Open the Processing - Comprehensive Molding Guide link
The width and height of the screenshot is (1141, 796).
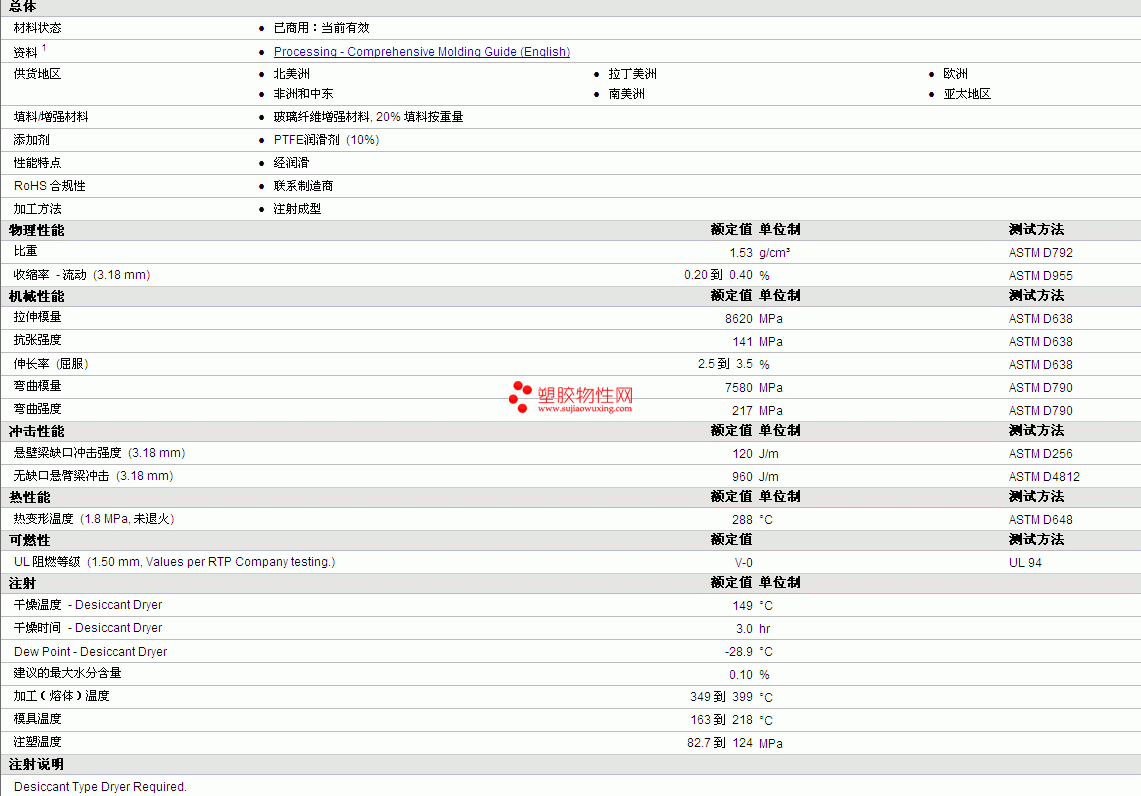pyautogui.click(x=421, y=52)
